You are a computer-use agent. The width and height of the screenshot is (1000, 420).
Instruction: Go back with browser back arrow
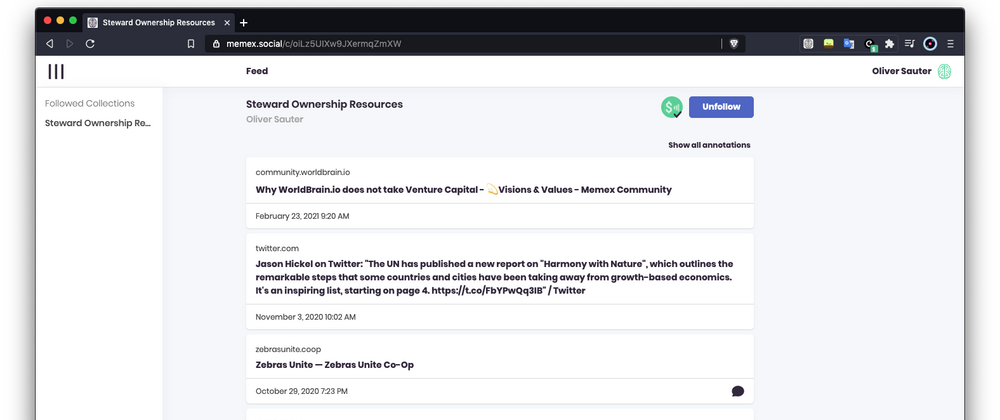(x=50, y=44)
